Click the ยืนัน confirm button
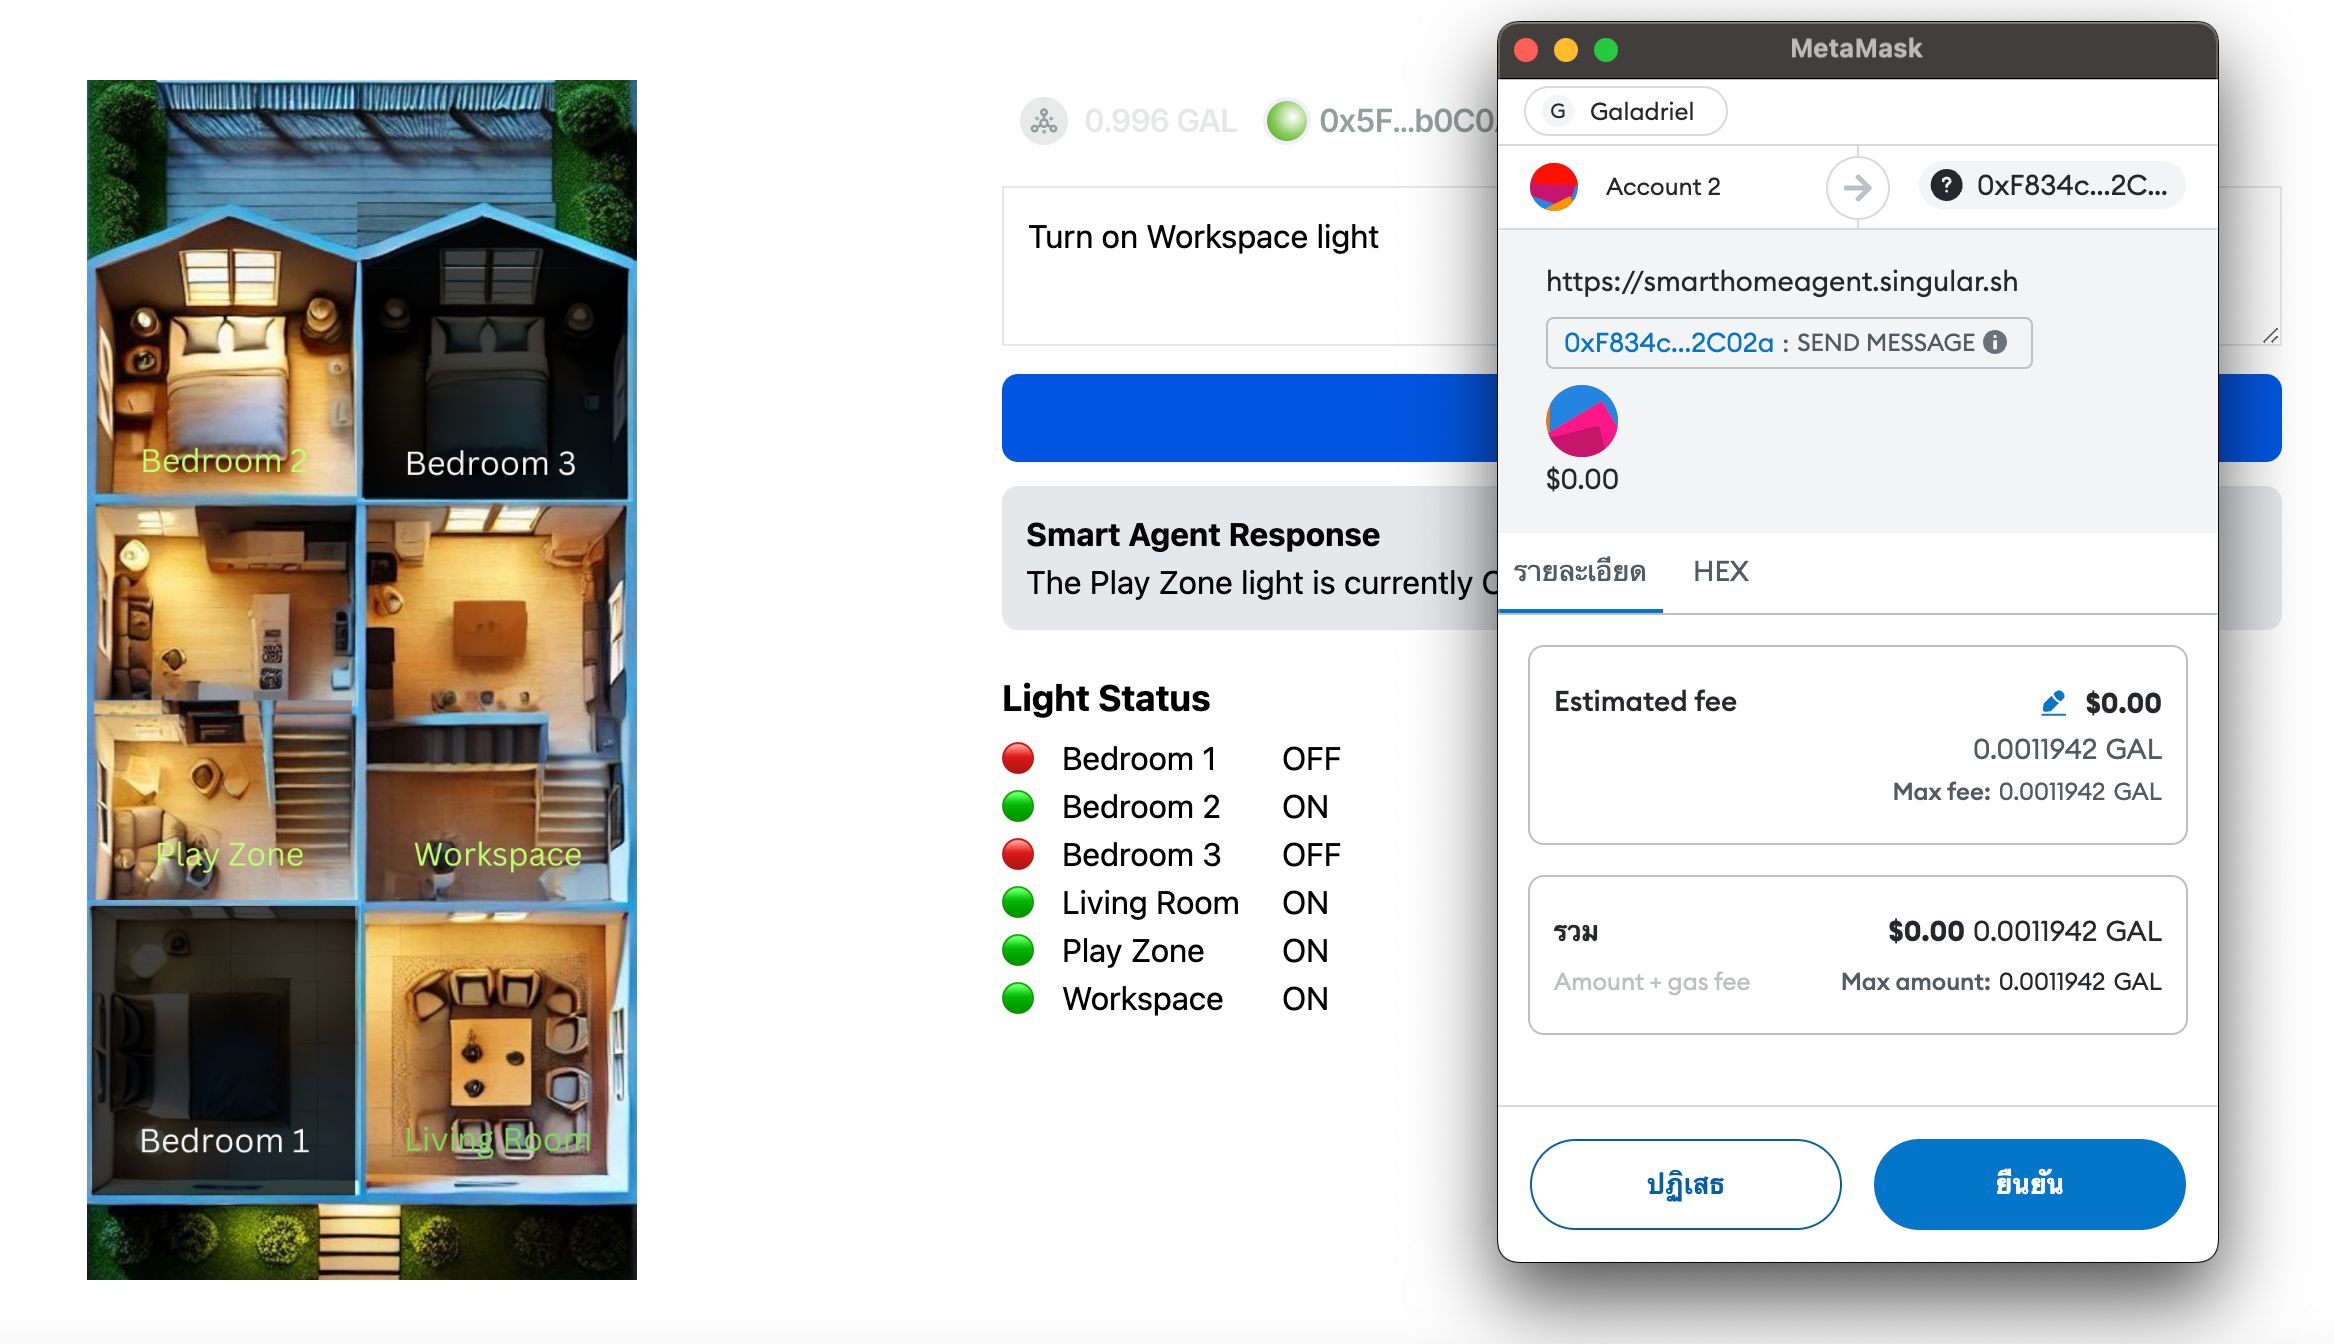Screen dimensions: 2334x1344 tap(2029, 1184)
